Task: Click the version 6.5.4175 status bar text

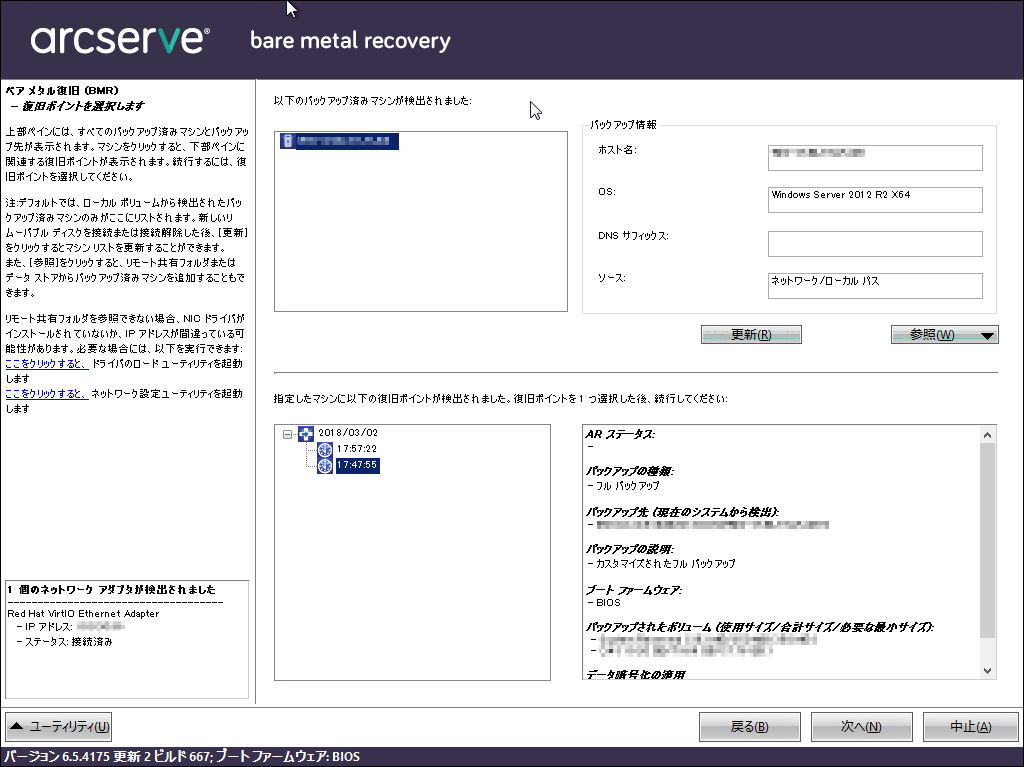Action: 182,757
